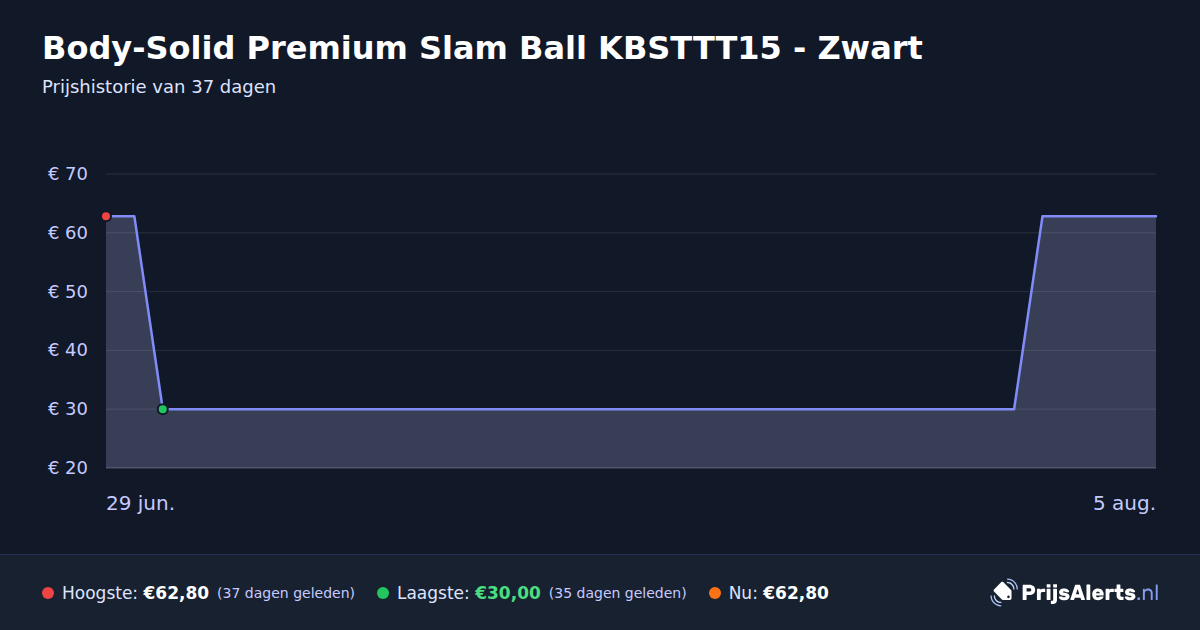Viewport: 1200px width, 630px height.
Task: Click the highest price value €62,80
Action: tap(176, 593)
